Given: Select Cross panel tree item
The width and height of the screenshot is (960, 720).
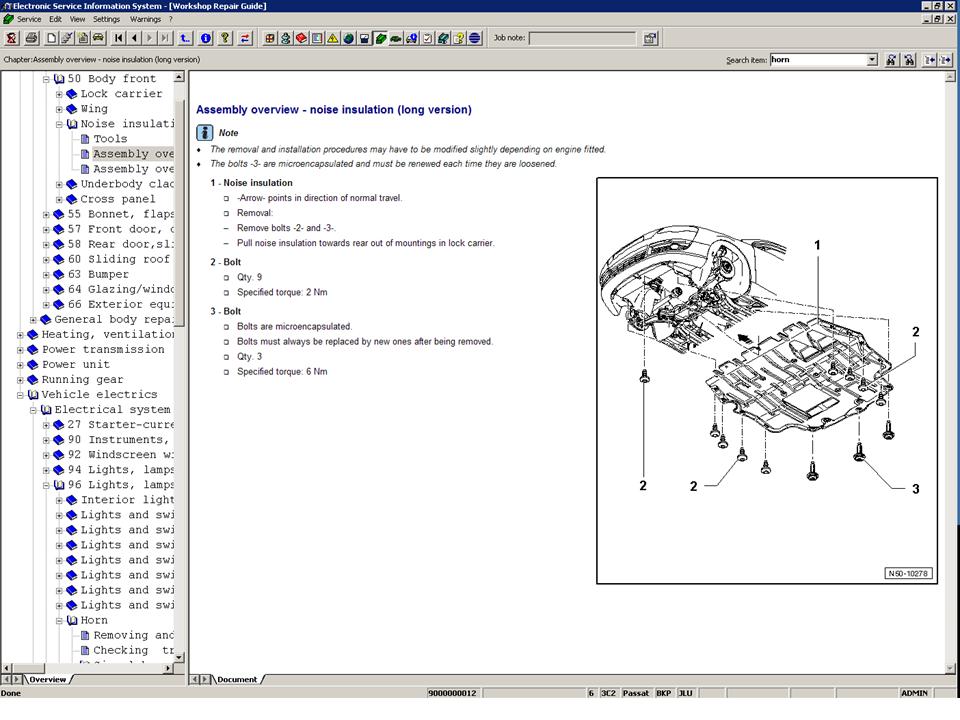Looking at the screenshot, I should pyautogui.click(x=118, y=200).
